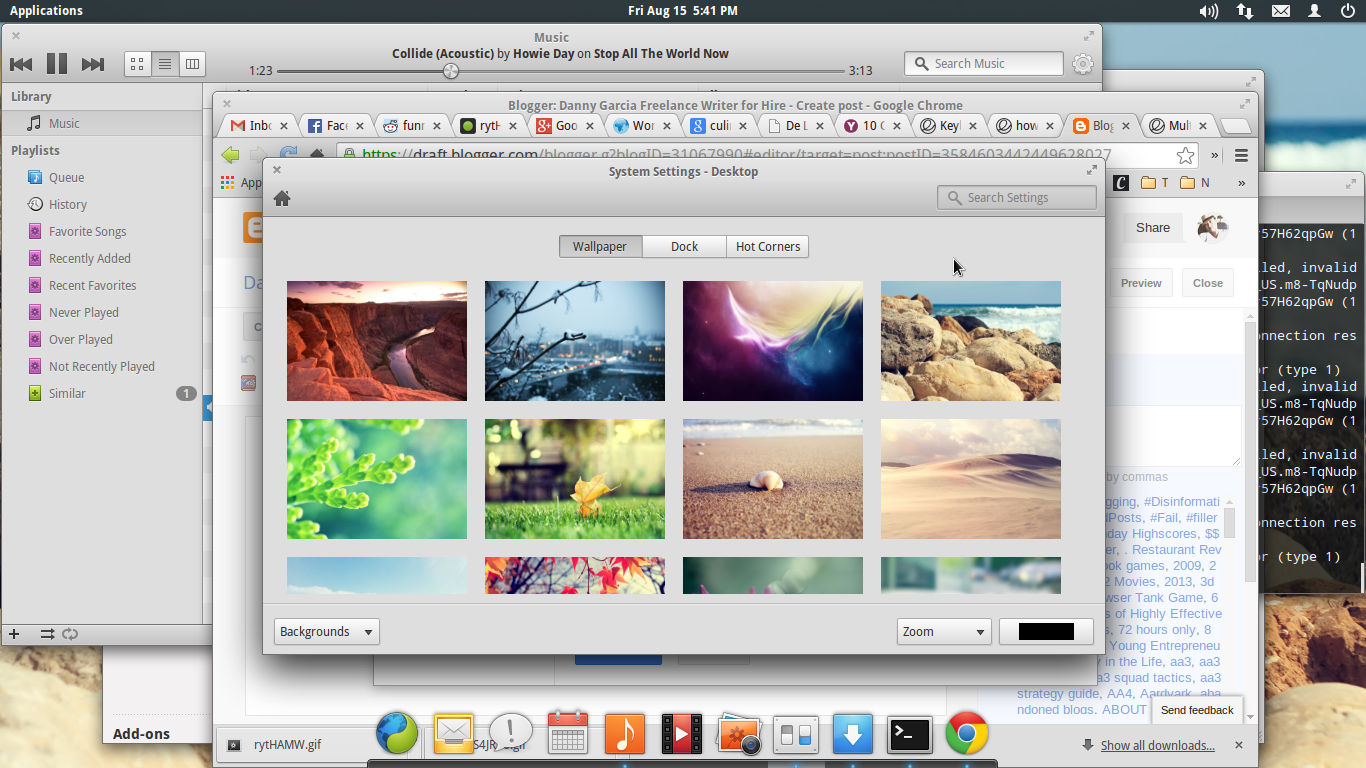Open the volume indicator in top panel

1208,11
